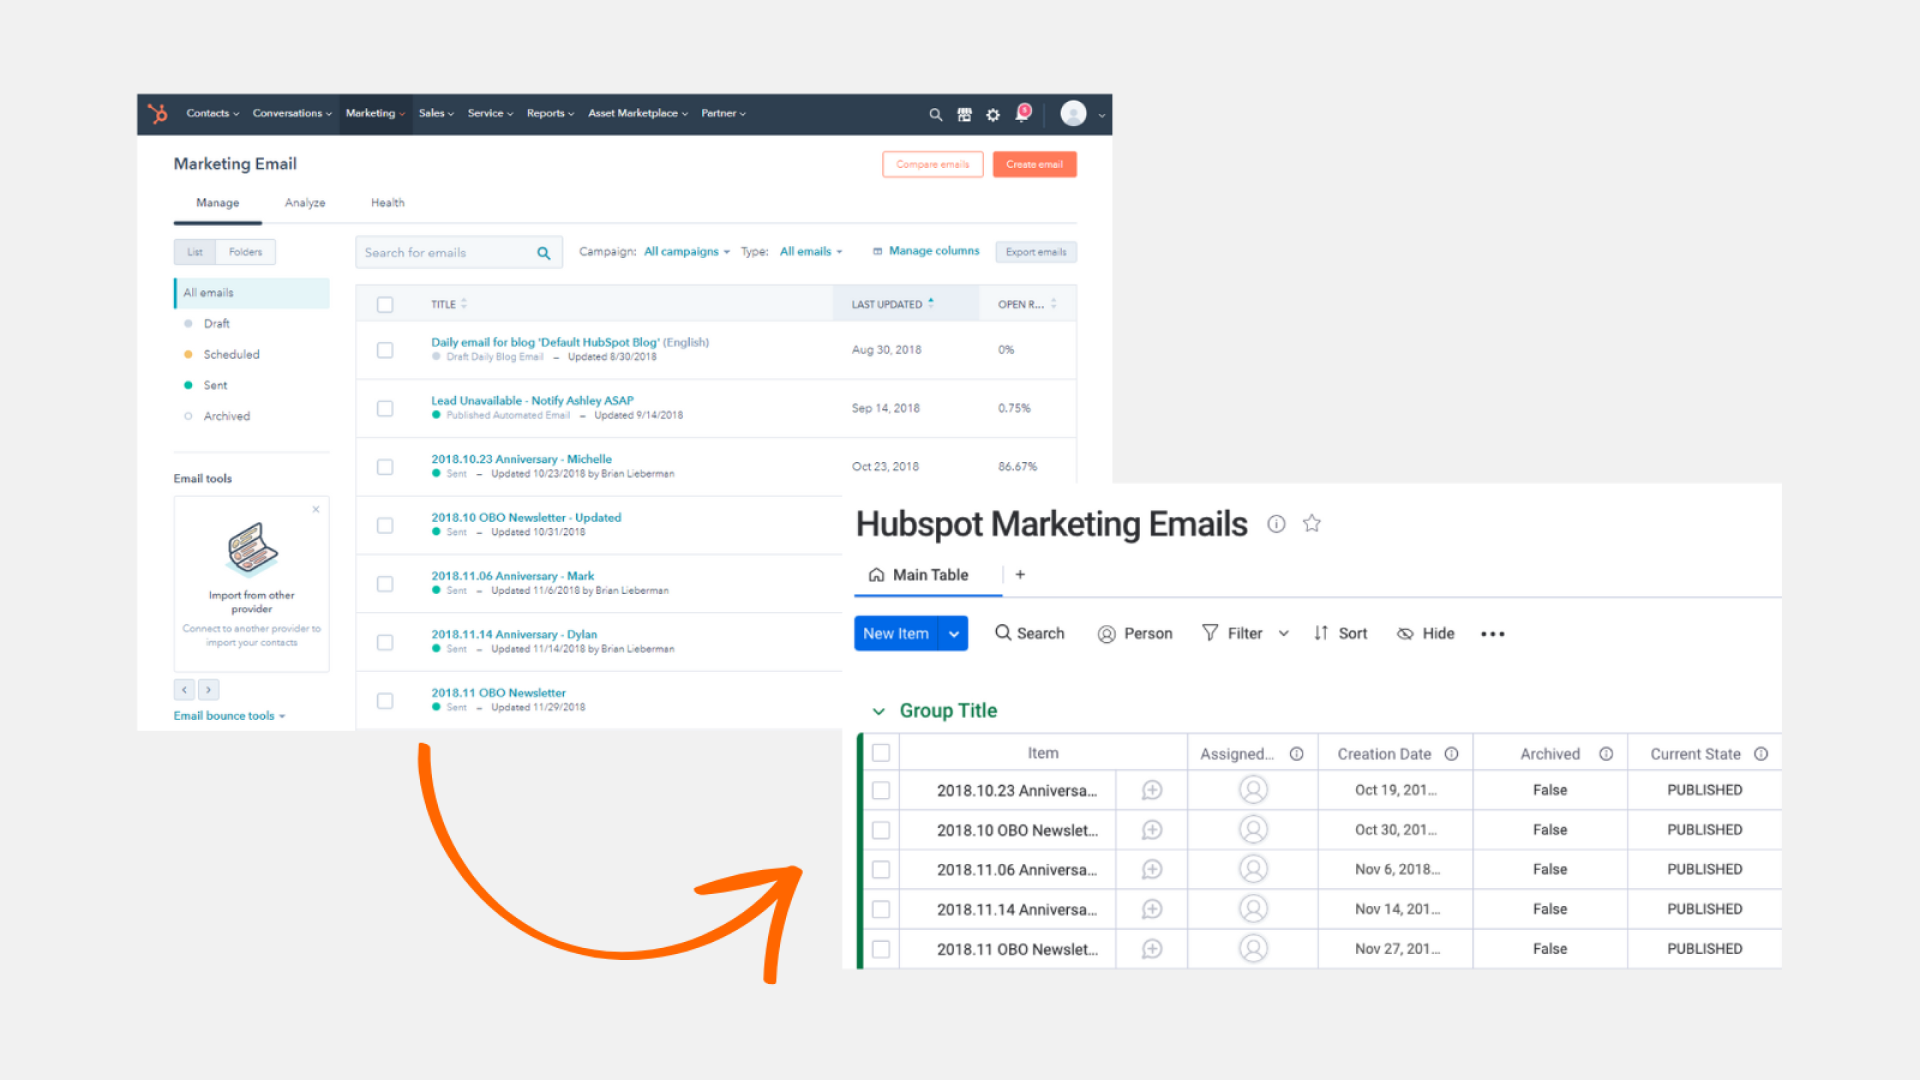Click the Export emails button
The height and width of the screenshot is (1080, 1920).
coord(1036,252)
